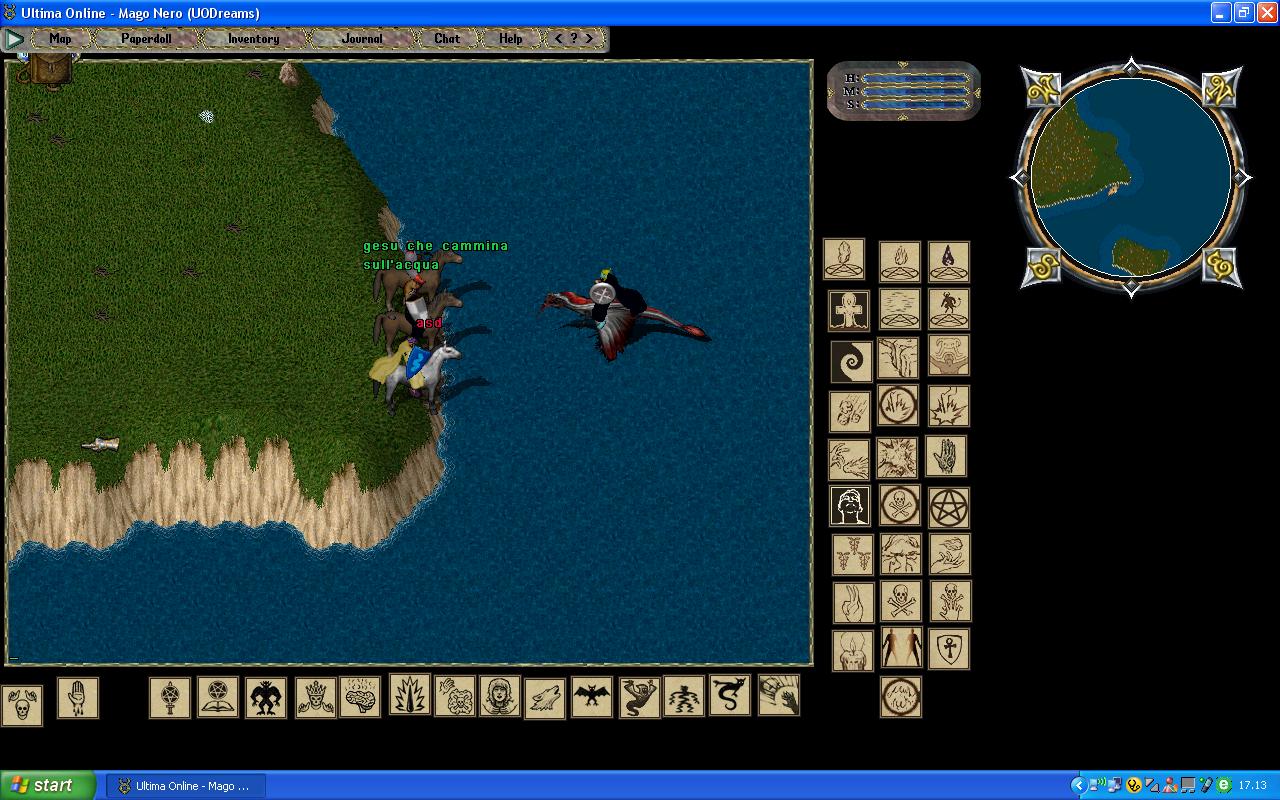Open the Journal menu
1280x800 pixels.
(362, 39)
